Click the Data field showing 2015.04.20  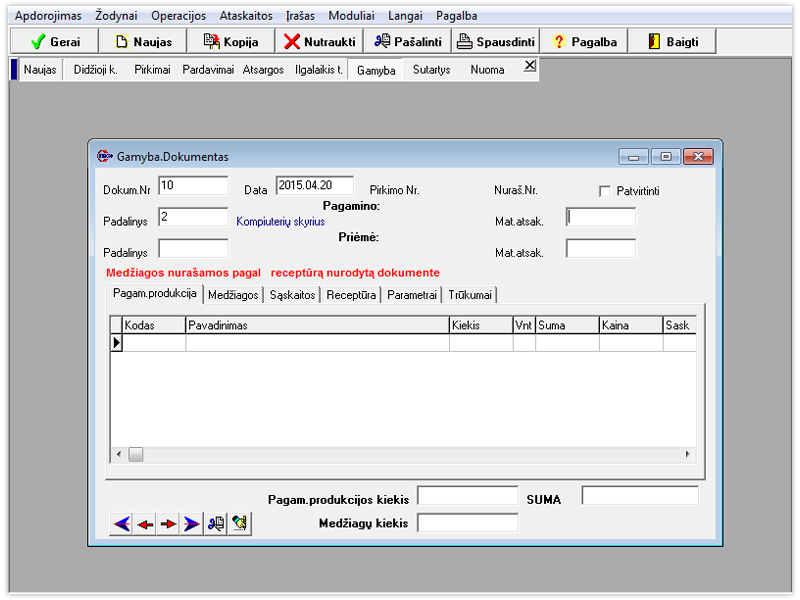pyautogui.click(x=315, y=186)
